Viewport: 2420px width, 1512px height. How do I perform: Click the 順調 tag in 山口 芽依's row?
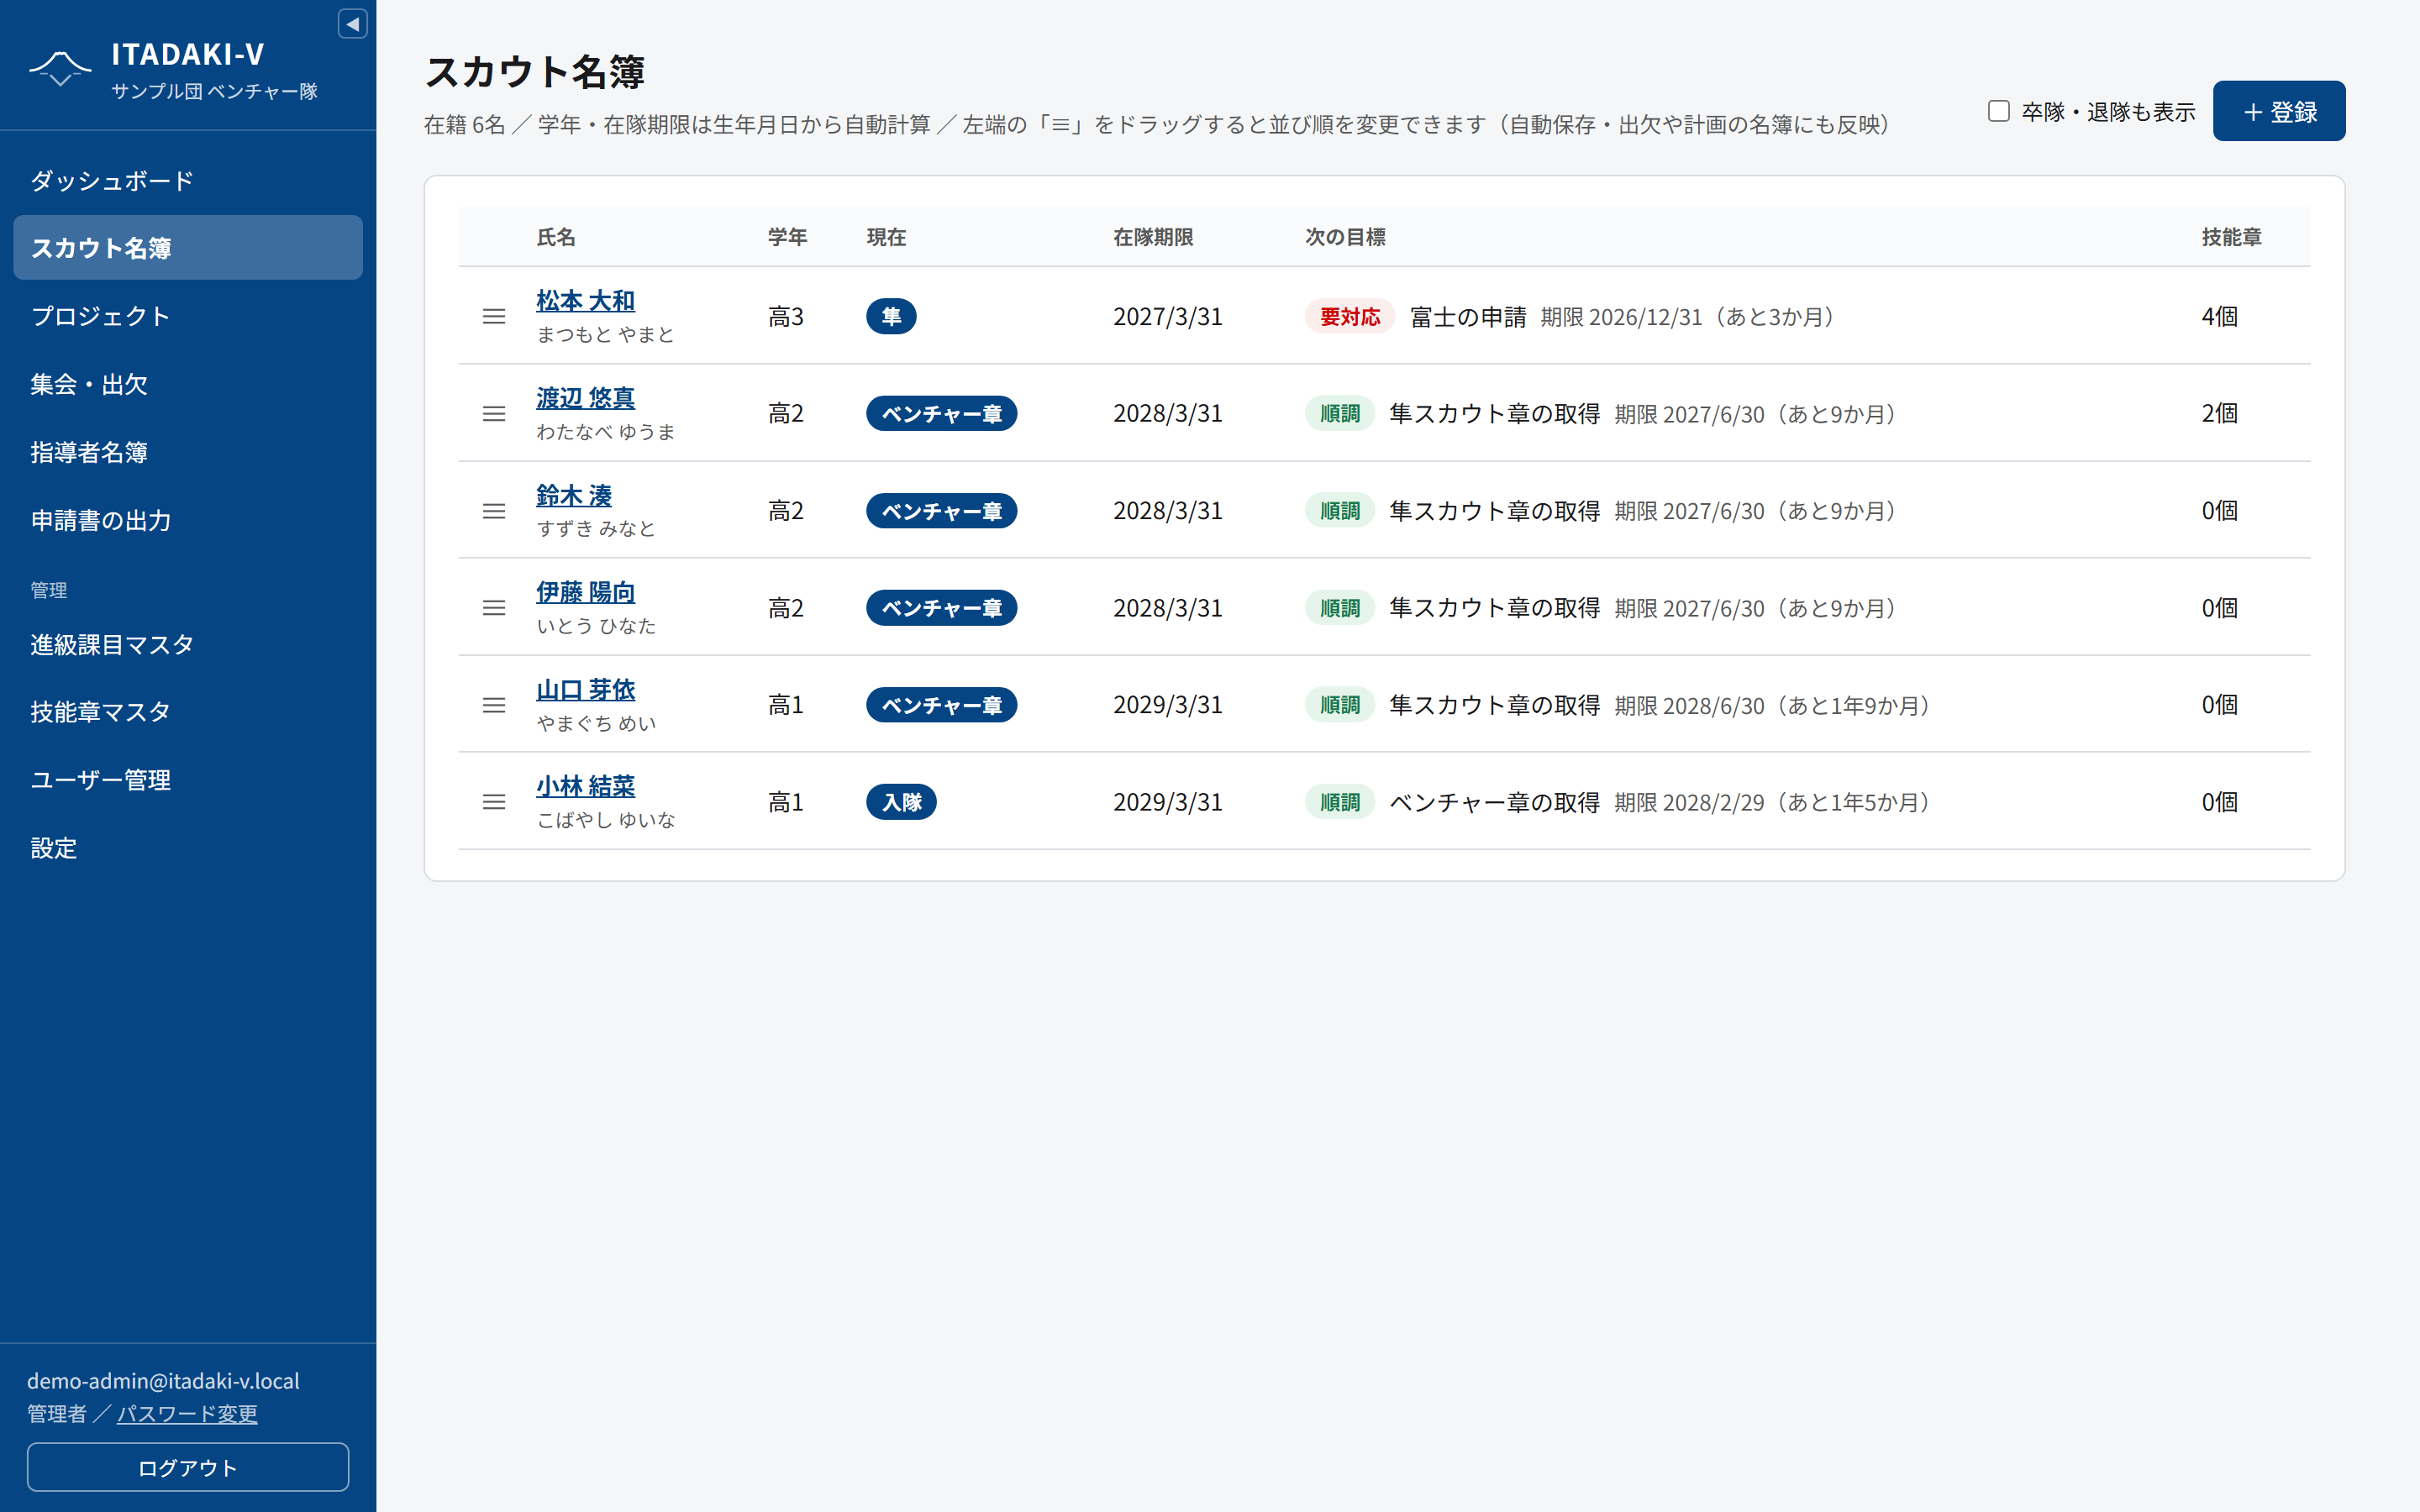[1340, 705]
